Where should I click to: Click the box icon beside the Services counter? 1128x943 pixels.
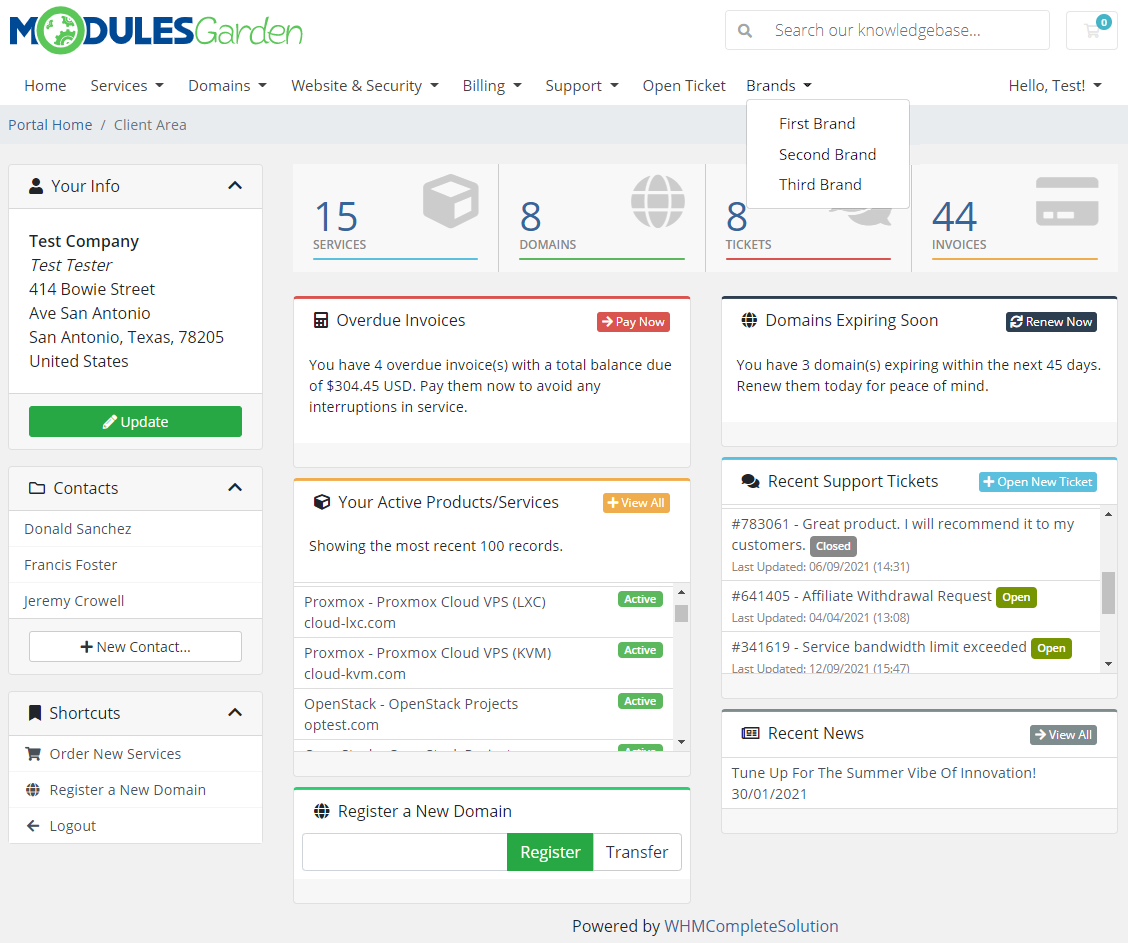click(x=450, y=201)
